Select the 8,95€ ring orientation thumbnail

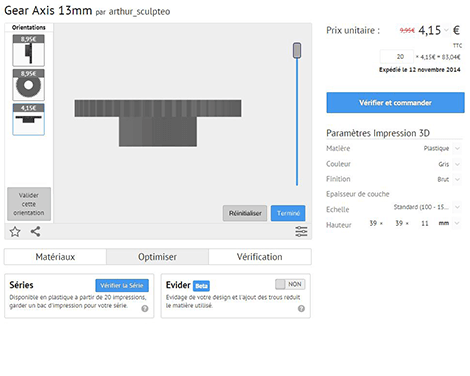coord(28,85)
